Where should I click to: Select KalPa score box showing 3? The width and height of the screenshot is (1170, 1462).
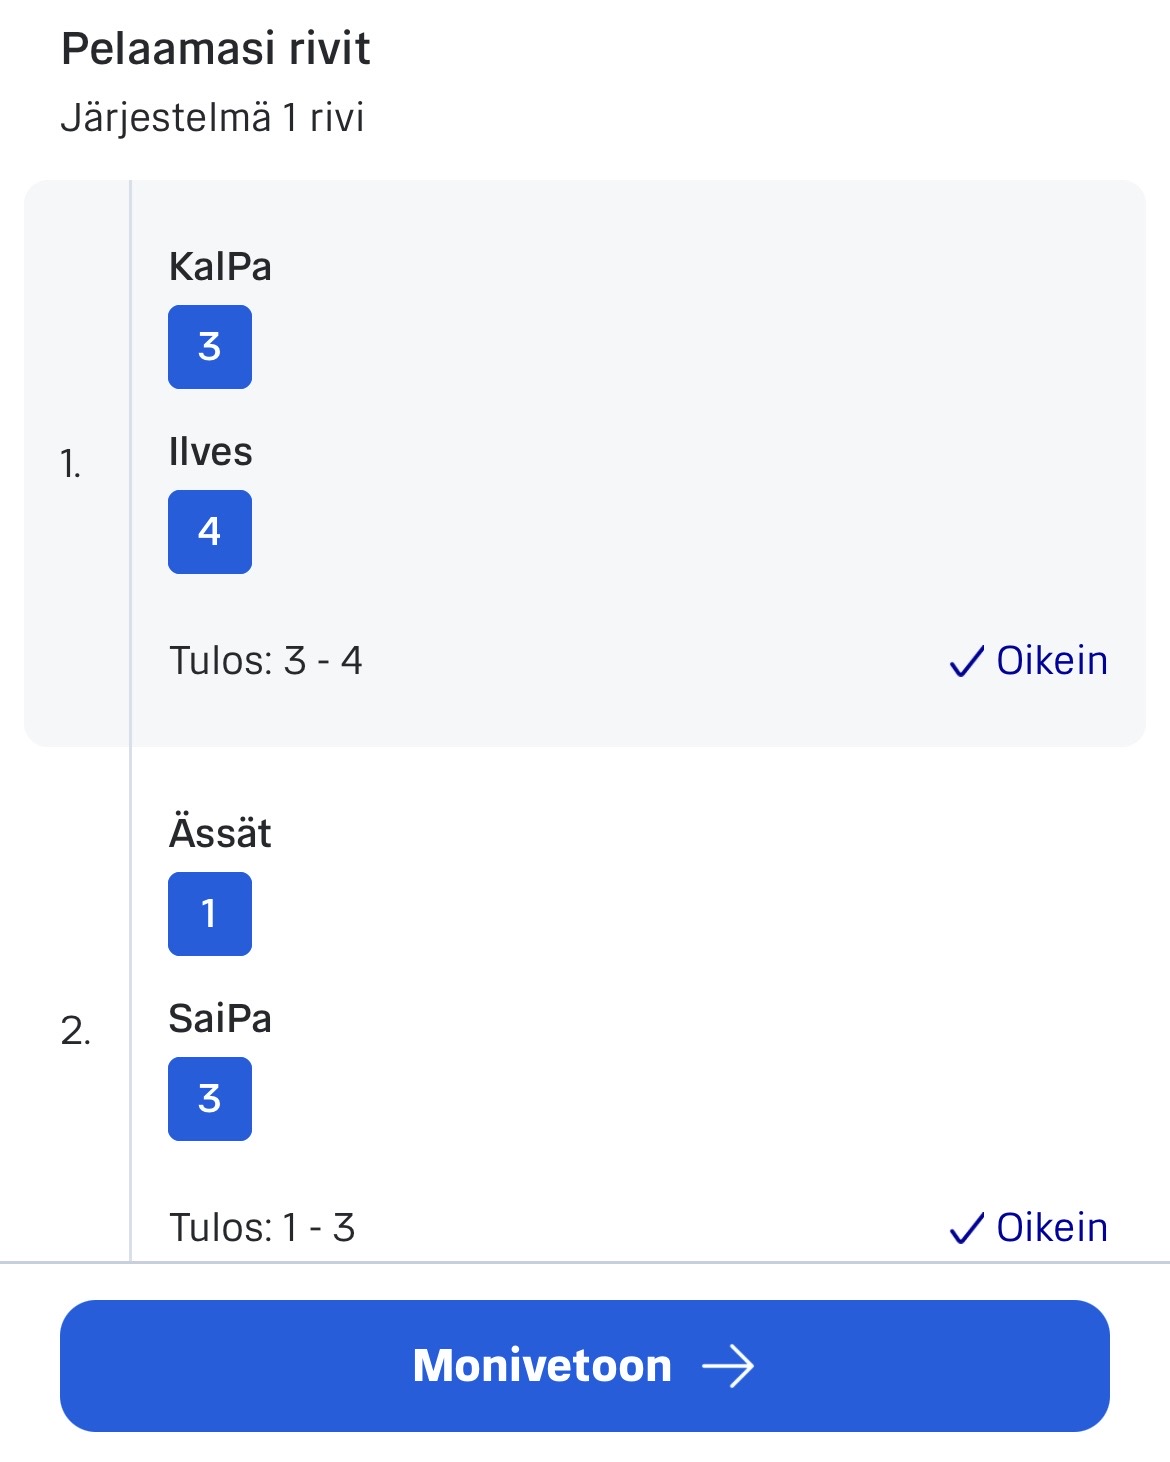(x=210, y=347)
